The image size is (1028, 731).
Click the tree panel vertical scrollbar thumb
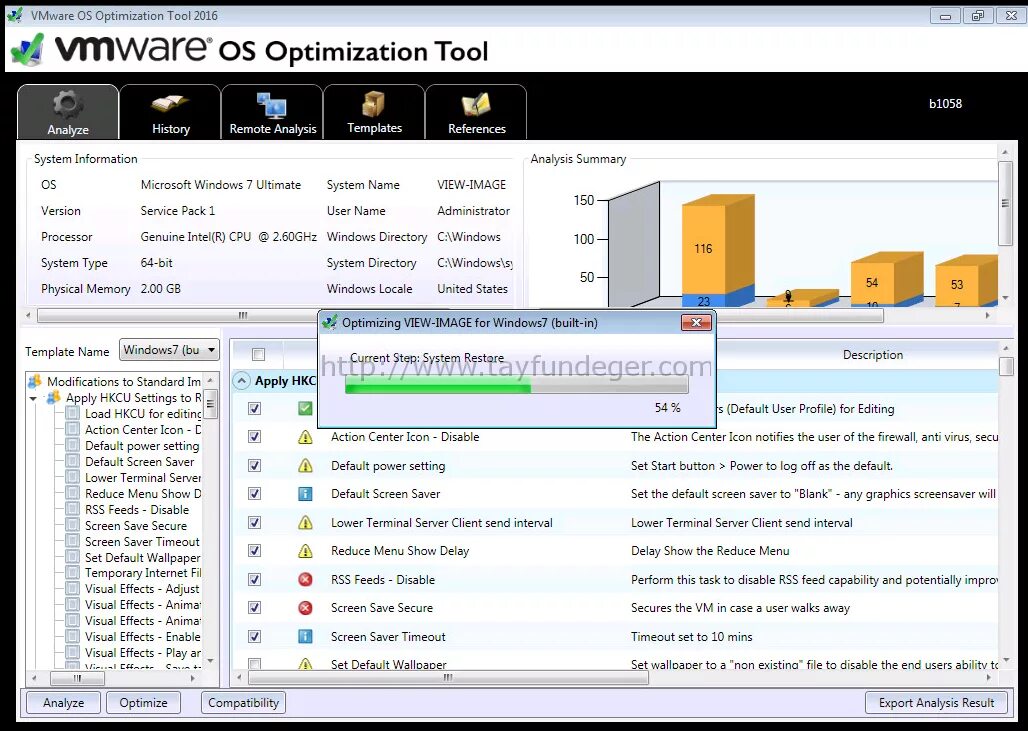click(210, 404)
